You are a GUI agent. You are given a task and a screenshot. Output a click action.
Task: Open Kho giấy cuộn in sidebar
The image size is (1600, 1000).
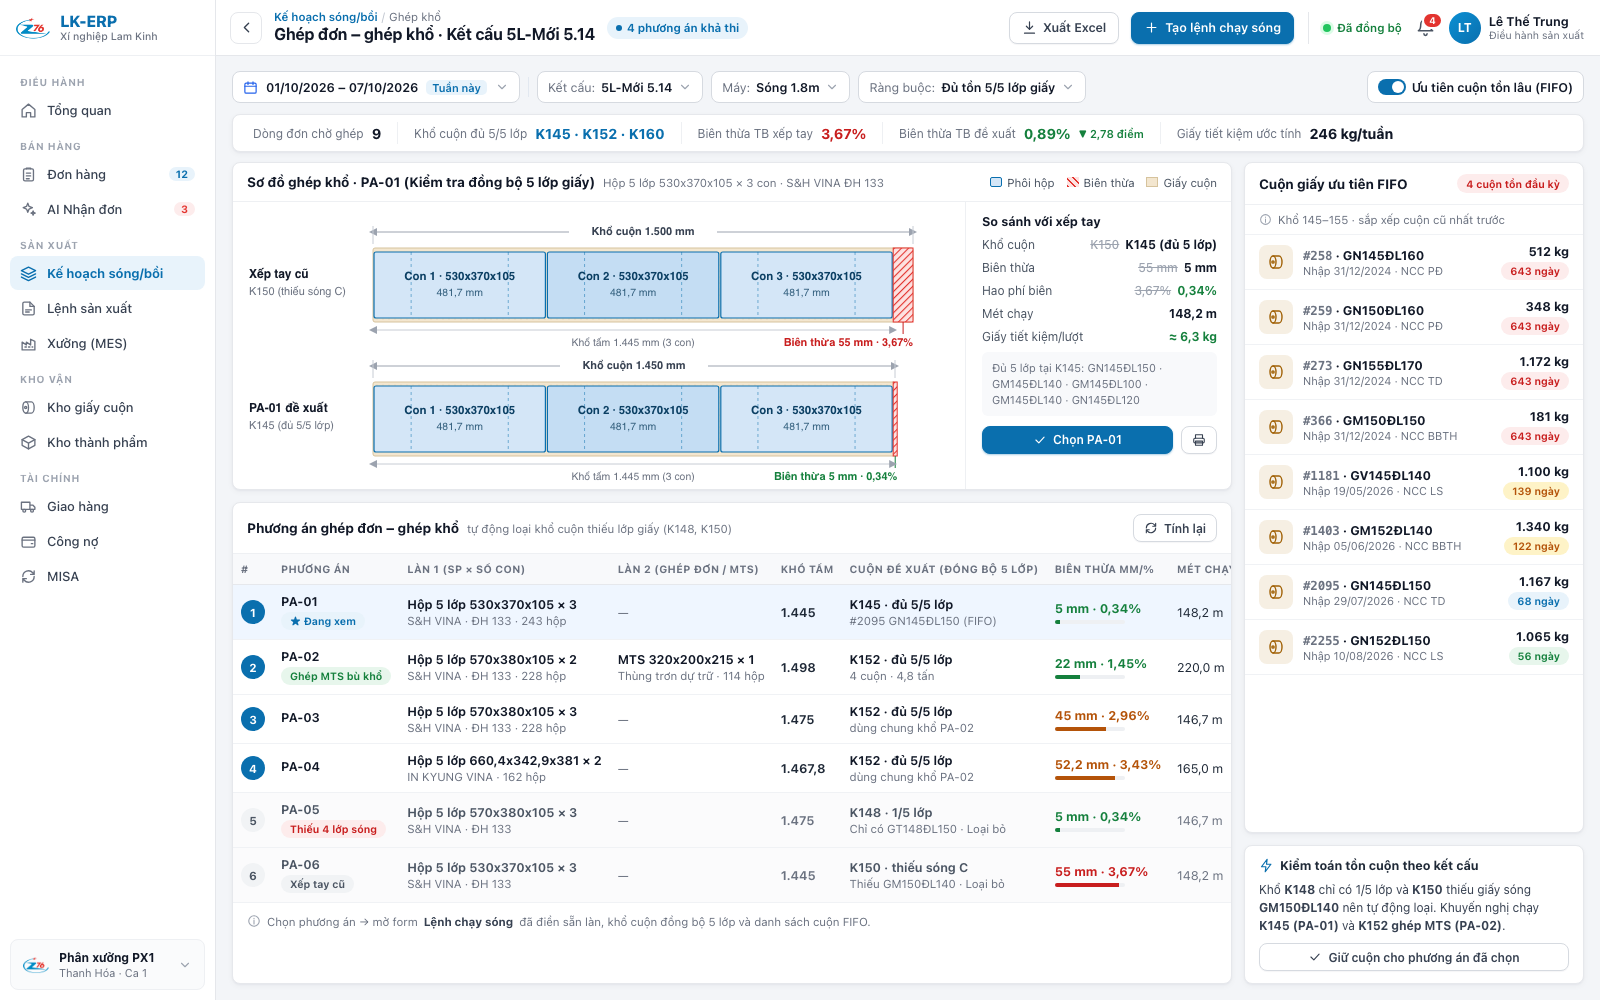point(107,407)
